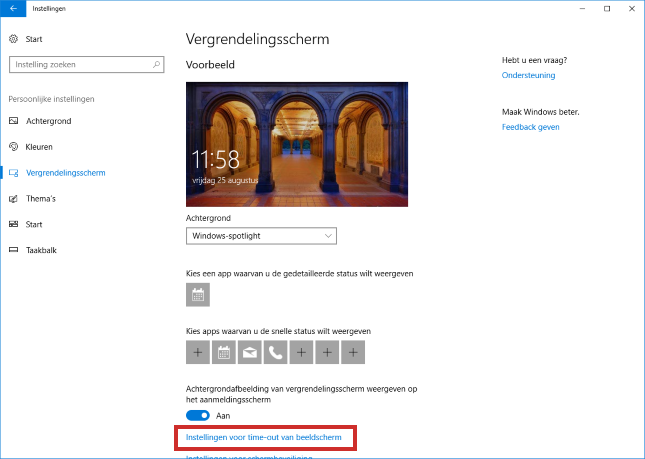Image resolution: width=645 pixels, height=459 pixels.
Task: Toggle lock screen background on sign-in screen
Action: [198, 415]
